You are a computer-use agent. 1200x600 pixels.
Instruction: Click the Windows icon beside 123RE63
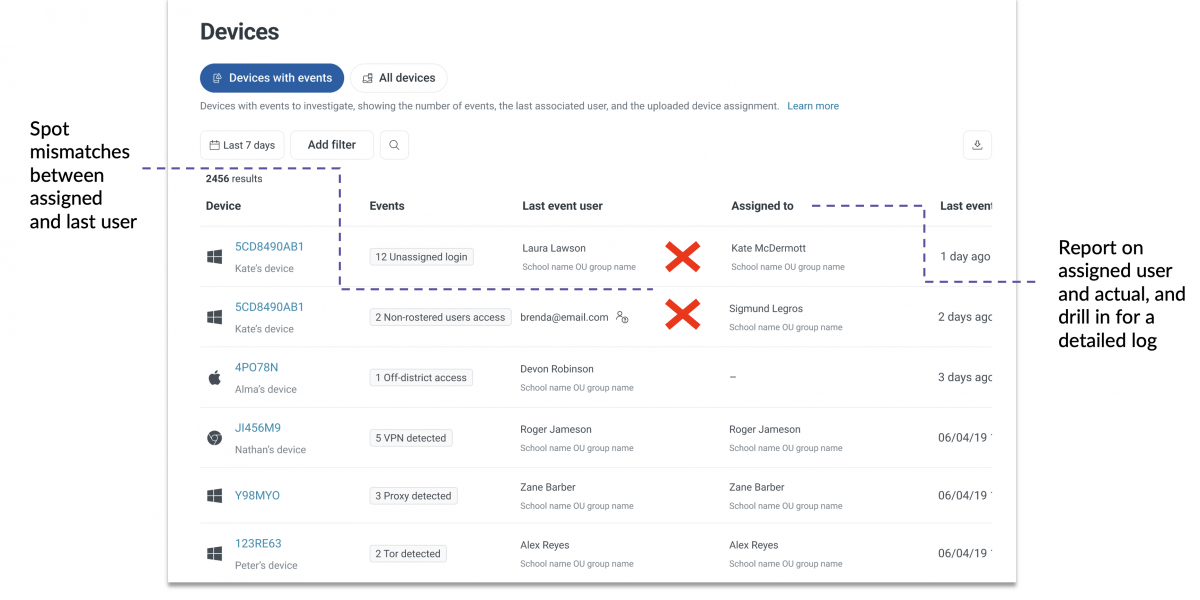(214, 554)
